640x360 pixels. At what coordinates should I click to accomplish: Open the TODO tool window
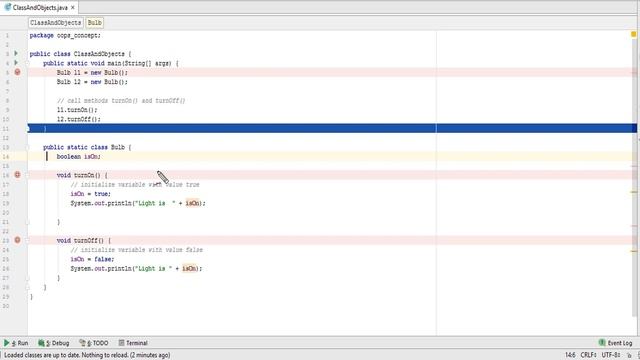click(94, 343)
